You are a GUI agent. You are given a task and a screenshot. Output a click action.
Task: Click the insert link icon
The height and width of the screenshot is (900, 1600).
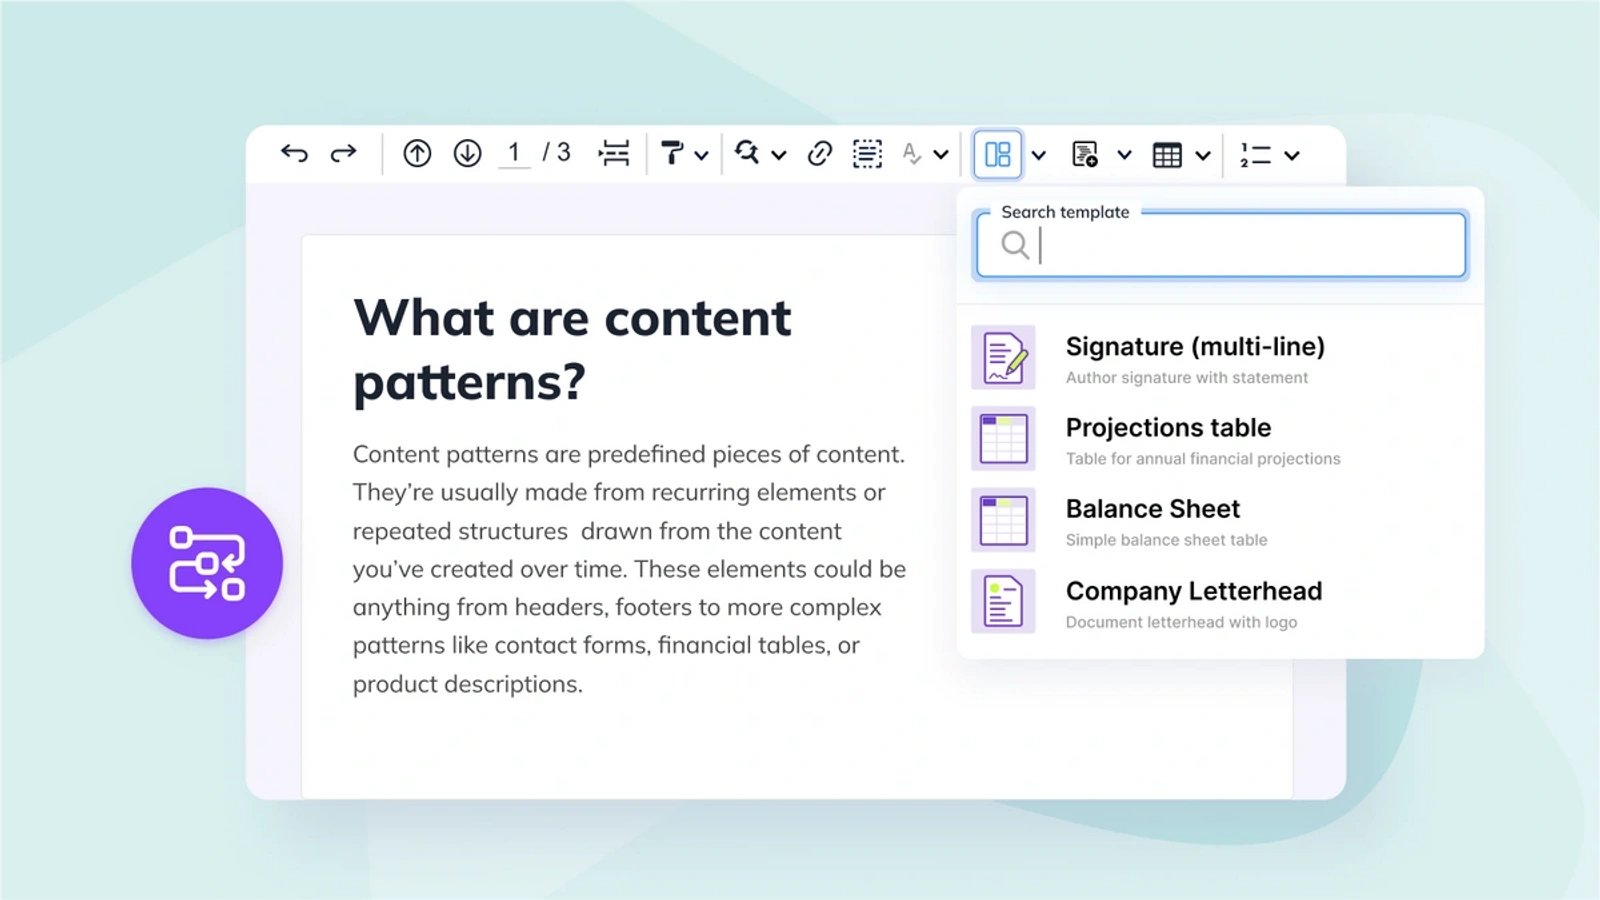click(819, 153)
